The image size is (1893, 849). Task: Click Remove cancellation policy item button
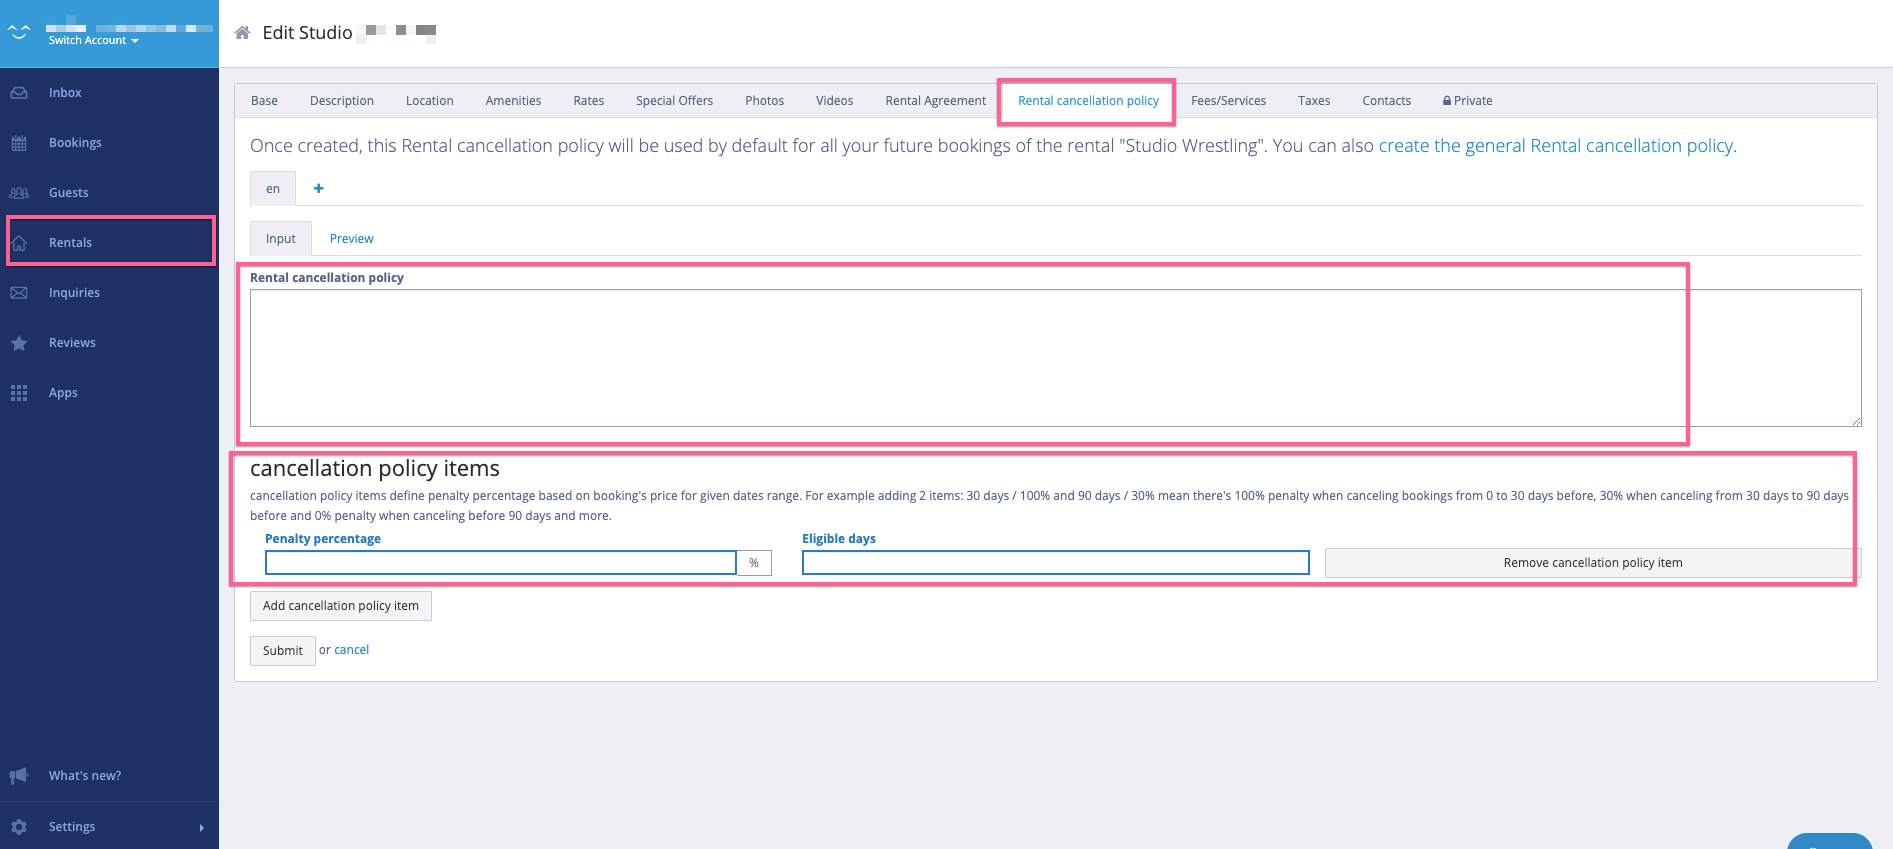1592,563
